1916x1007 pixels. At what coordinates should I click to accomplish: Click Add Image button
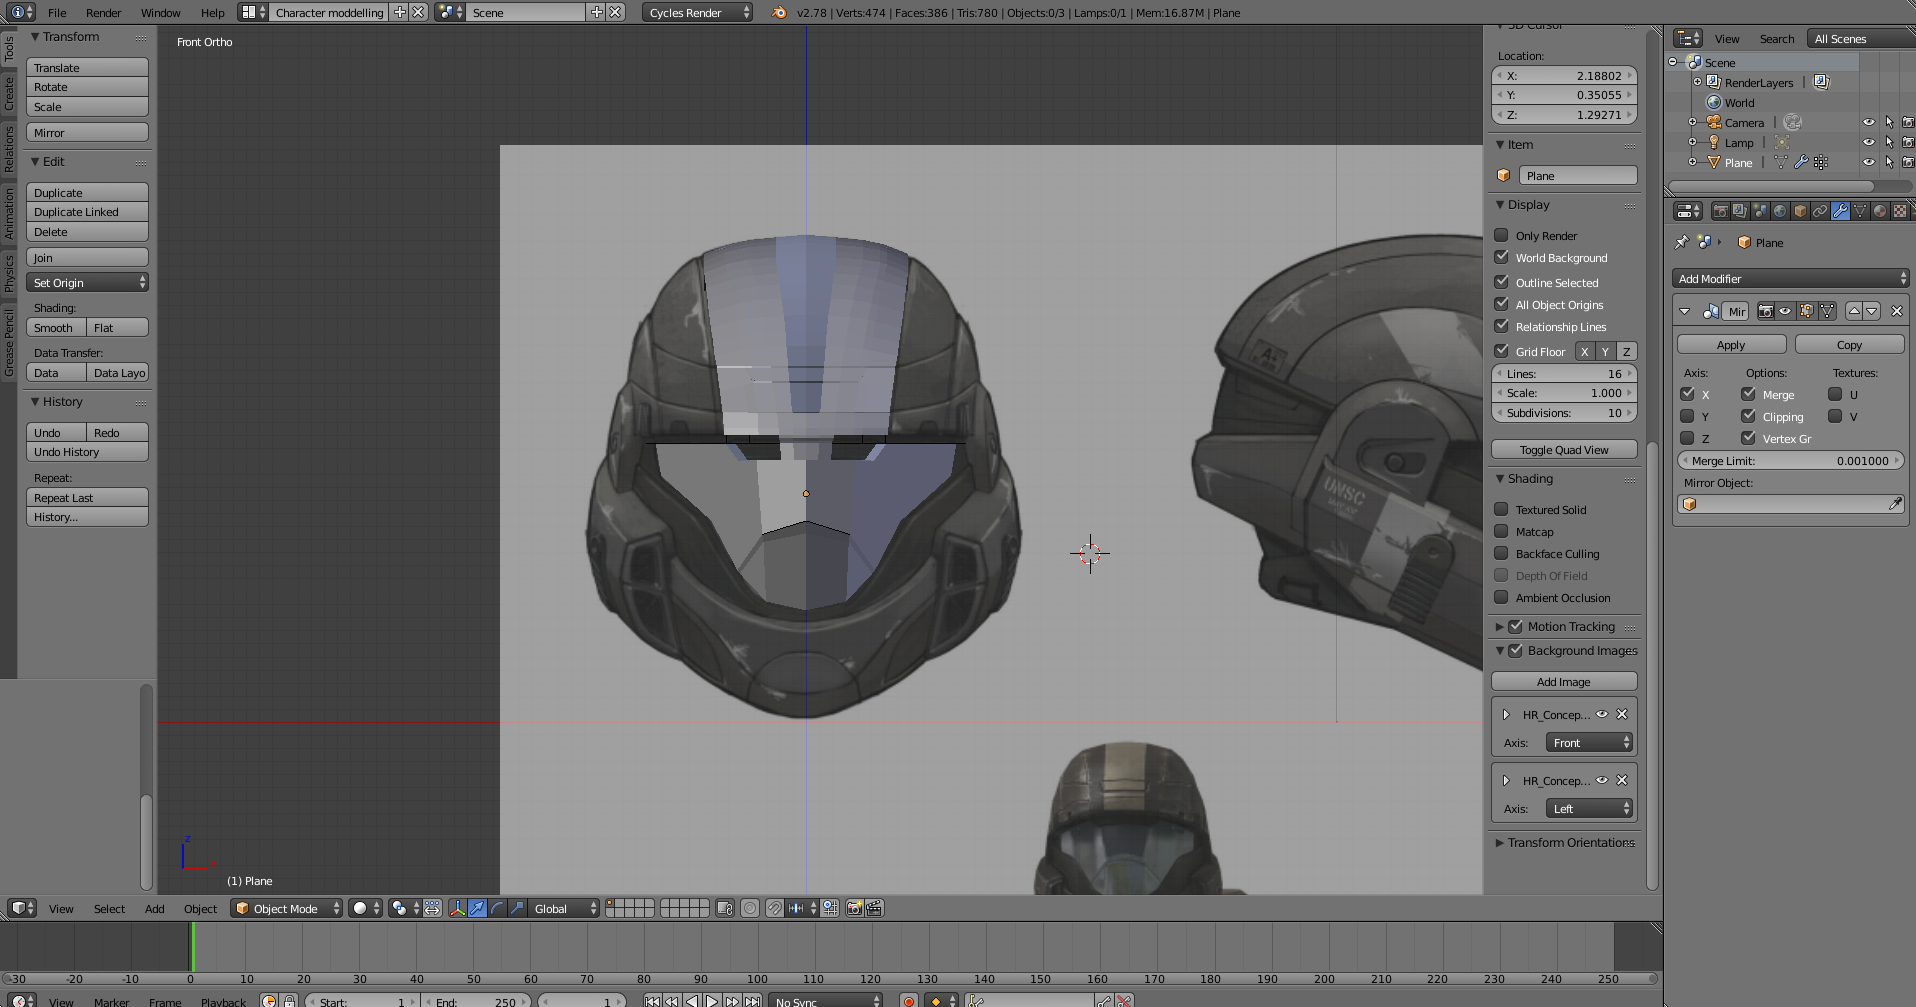[x=1564, y=681]
